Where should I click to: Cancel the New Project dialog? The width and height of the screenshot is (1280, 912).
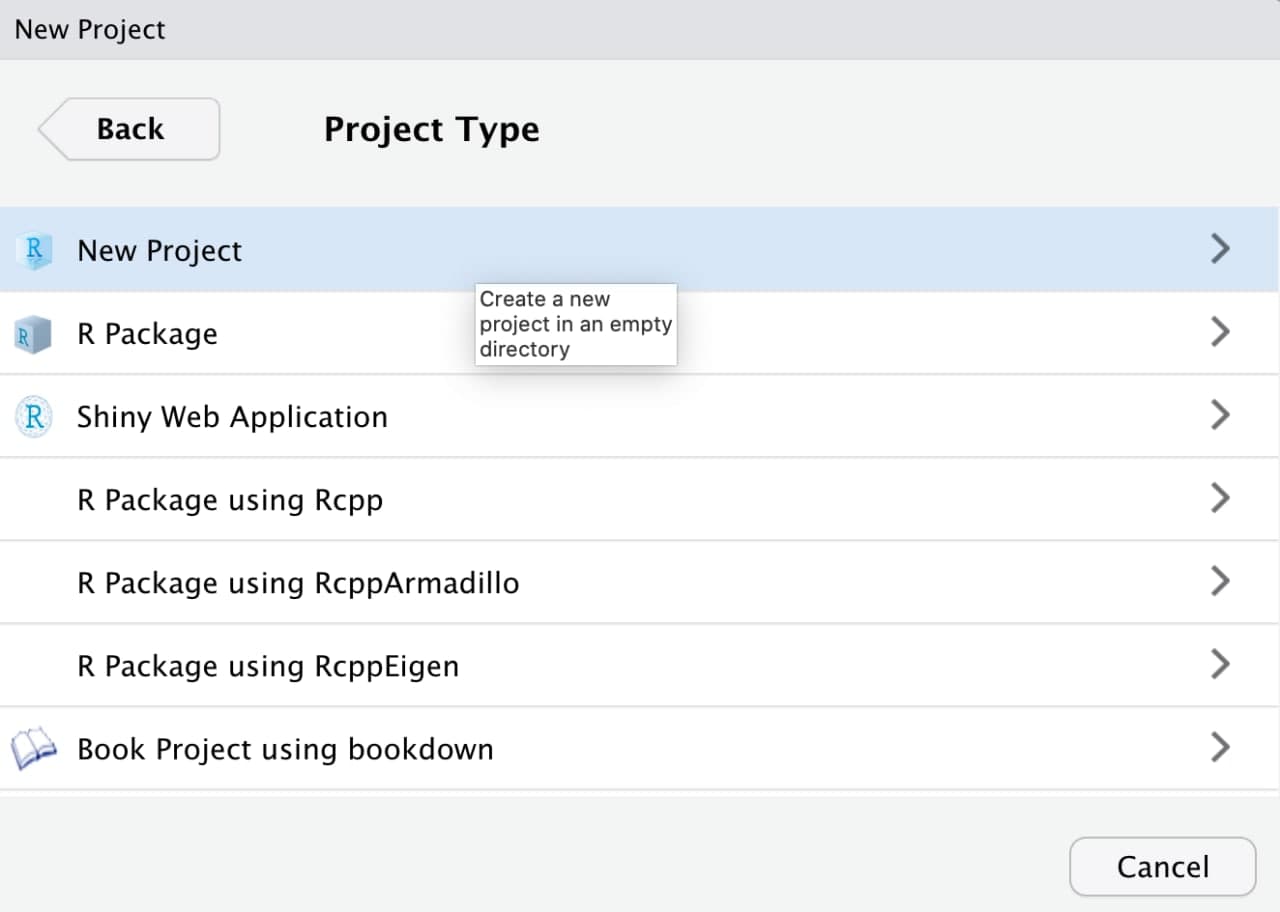pyautogui.click(x=1162, y=866)
